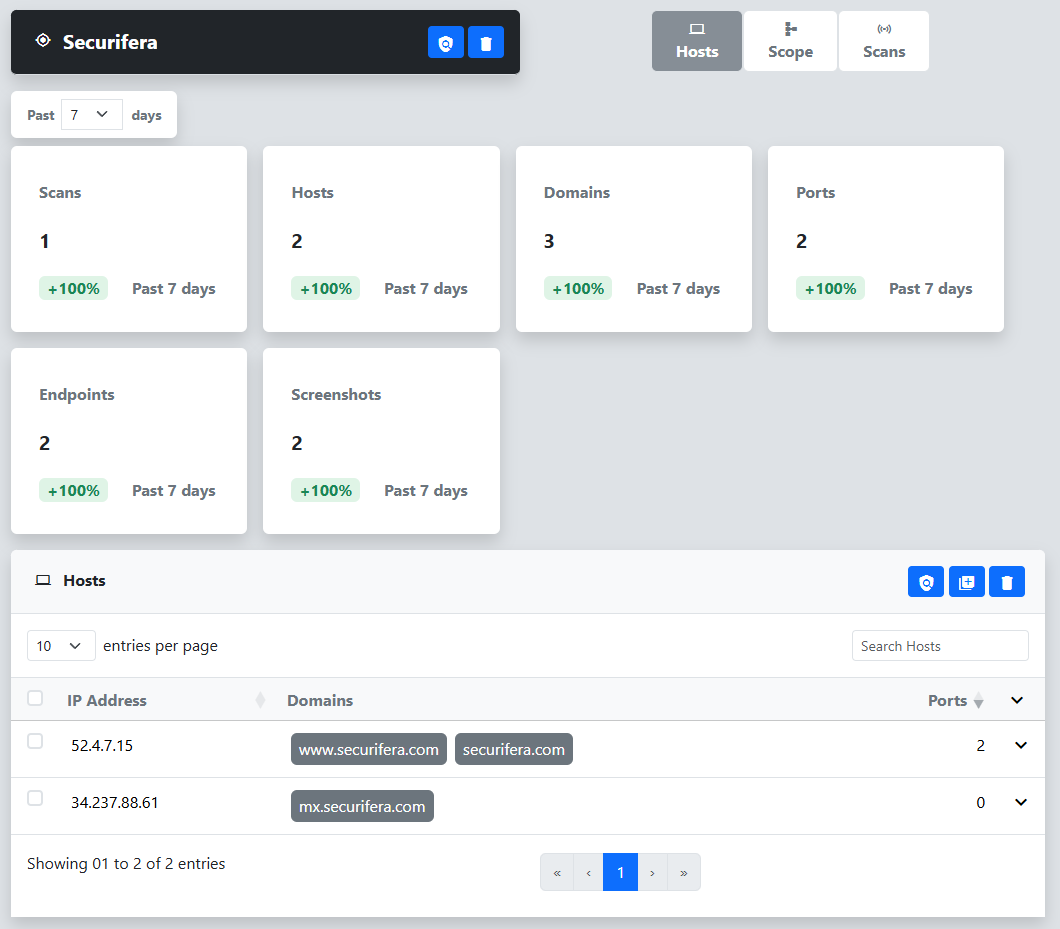The height and width of the screenshot is (929, 1060).
Task: Open the entries per page dropdown
Action: (x=61, y=646)
